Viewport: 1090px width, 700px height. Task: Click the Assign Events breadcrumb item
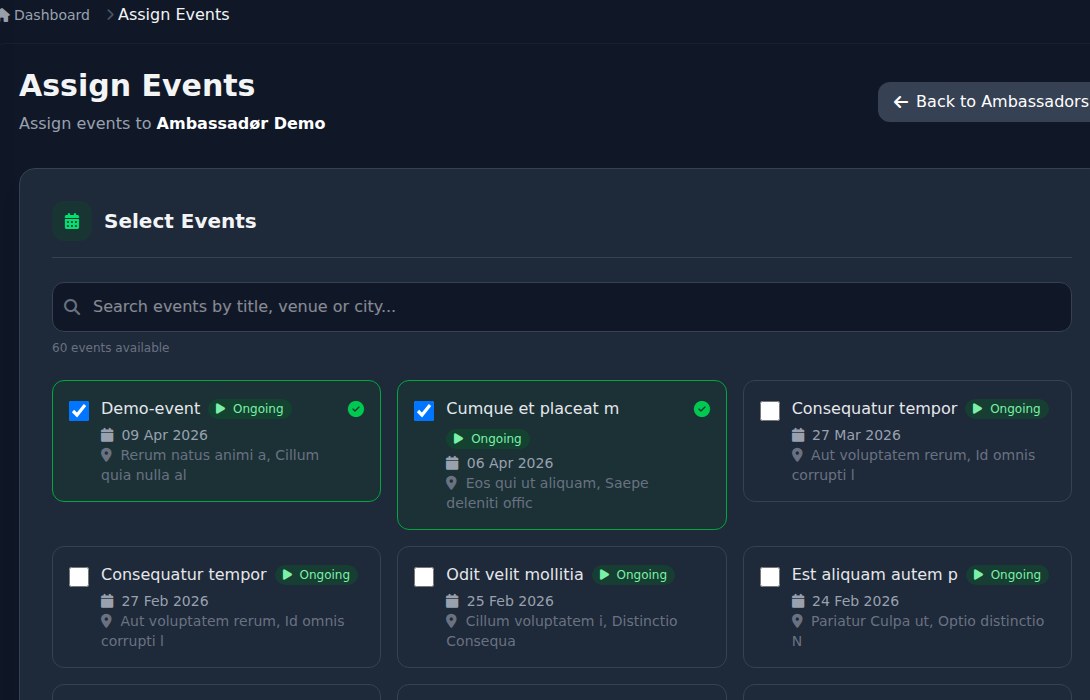coord(174,15)
